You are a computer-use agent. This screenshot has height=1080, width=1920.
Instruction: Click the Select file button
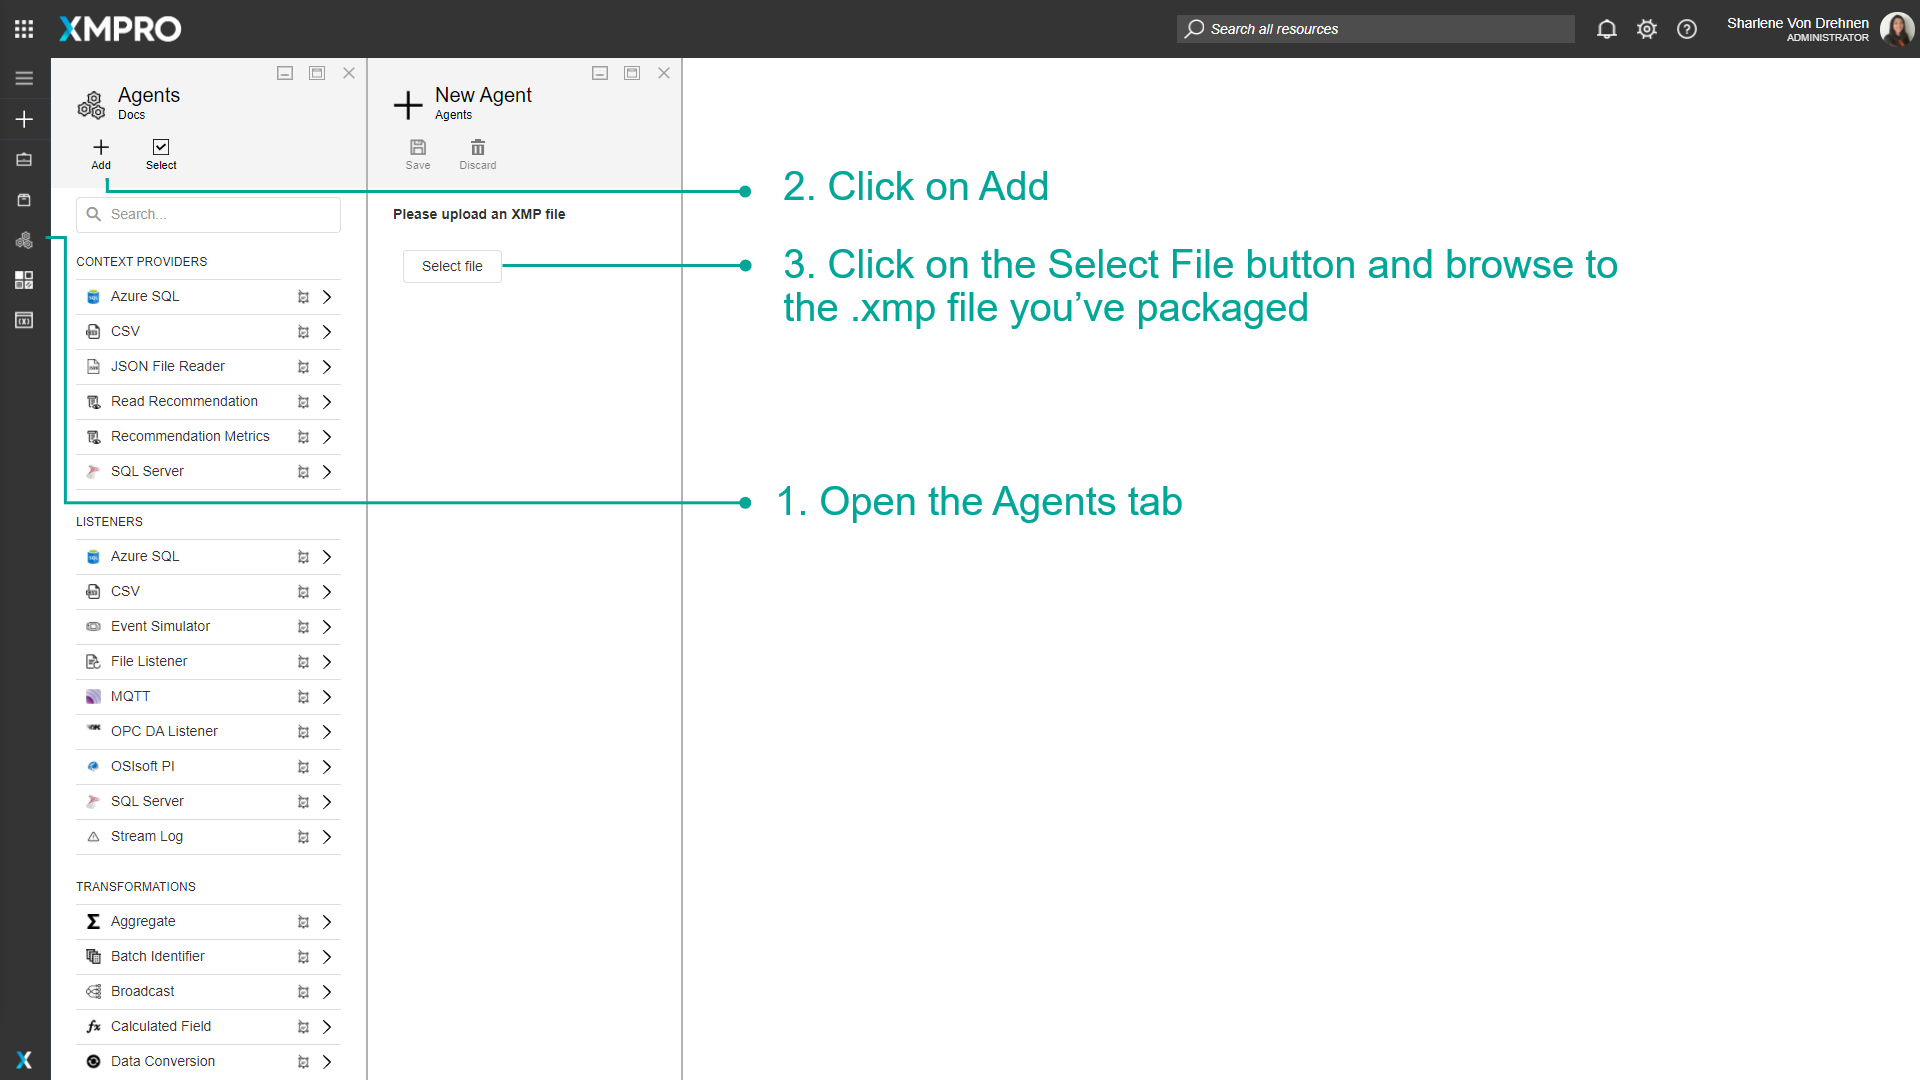(x=452, y=266)
